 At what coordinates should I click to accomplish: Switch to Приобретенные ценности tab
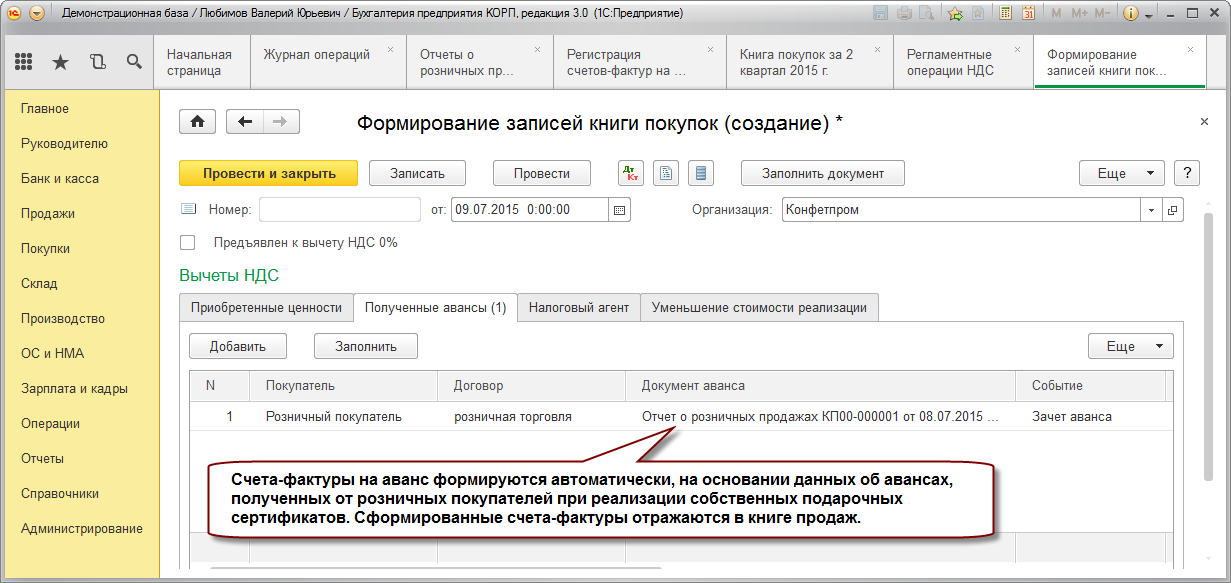coord(266,308)
